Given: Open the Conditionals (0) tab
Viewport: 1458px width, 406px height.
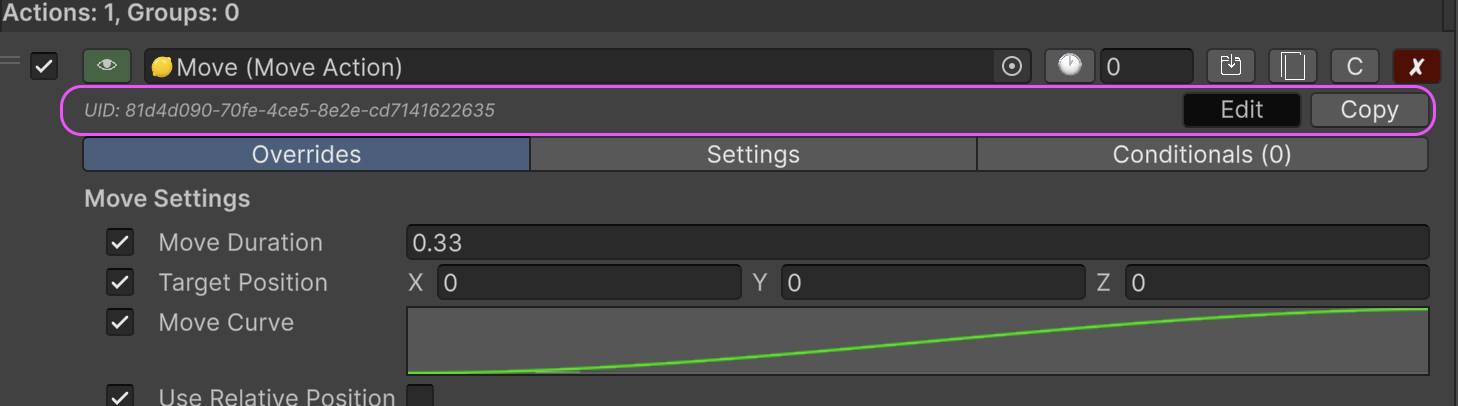Looking at the screenshot, I should click(1201, 155).
